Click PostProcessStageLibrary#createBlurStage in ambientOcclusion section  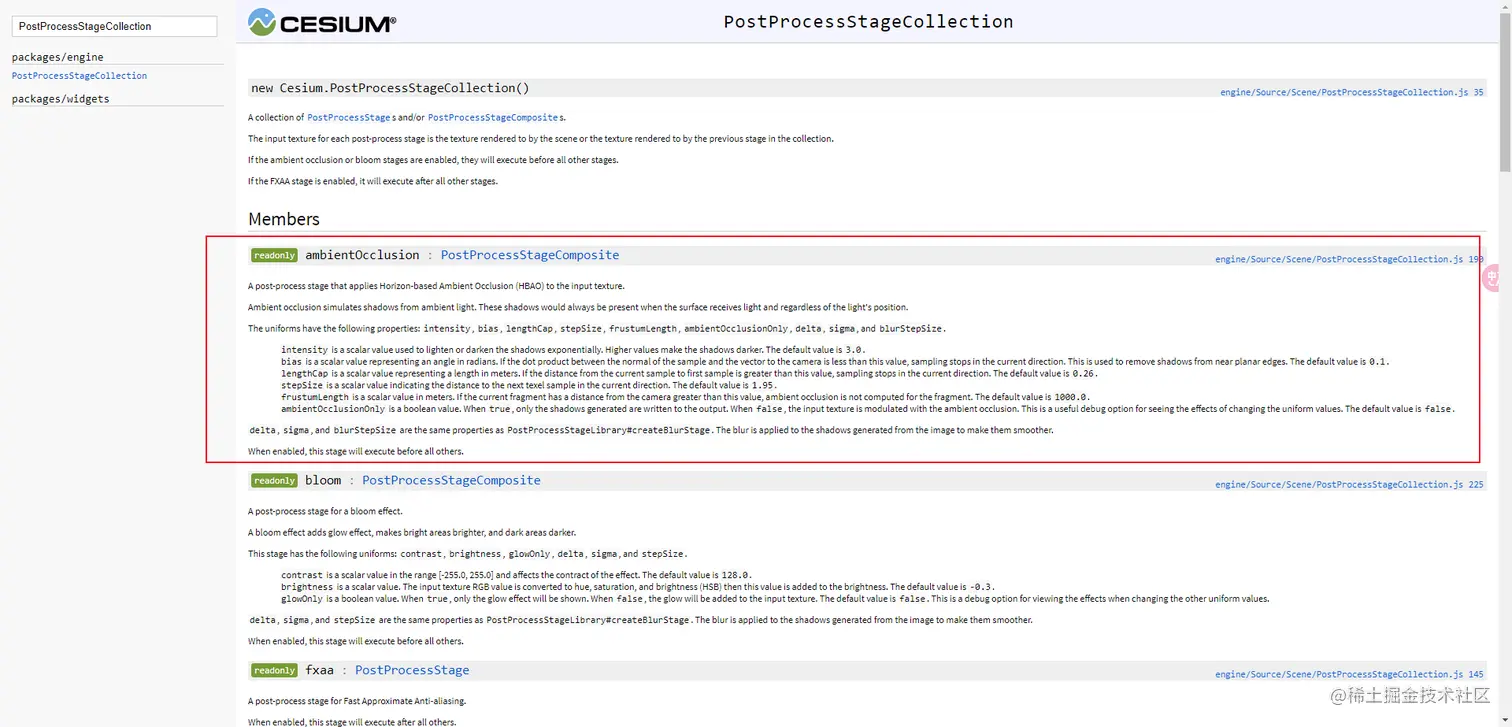click(x=609, y=430)
